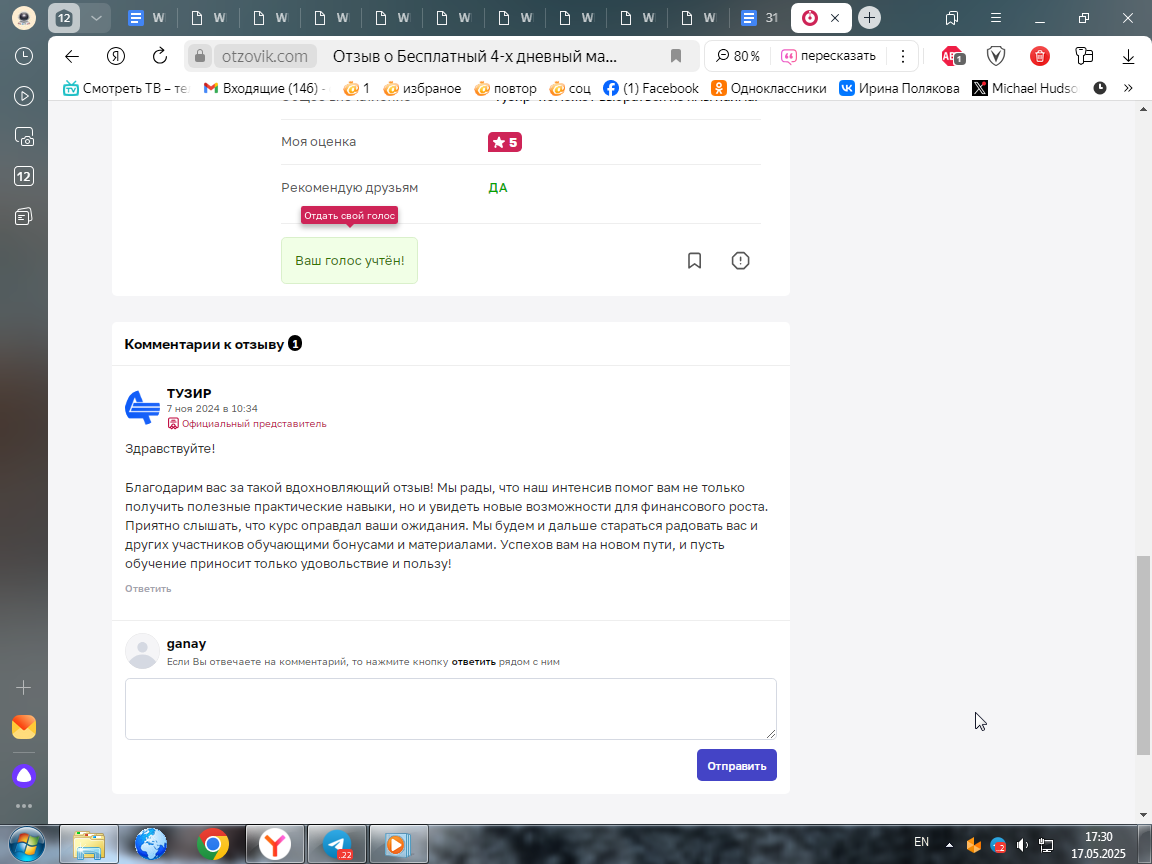
Task: Submit comment with Отправить button
Action: pyautogui.click(x=737, y=765)
